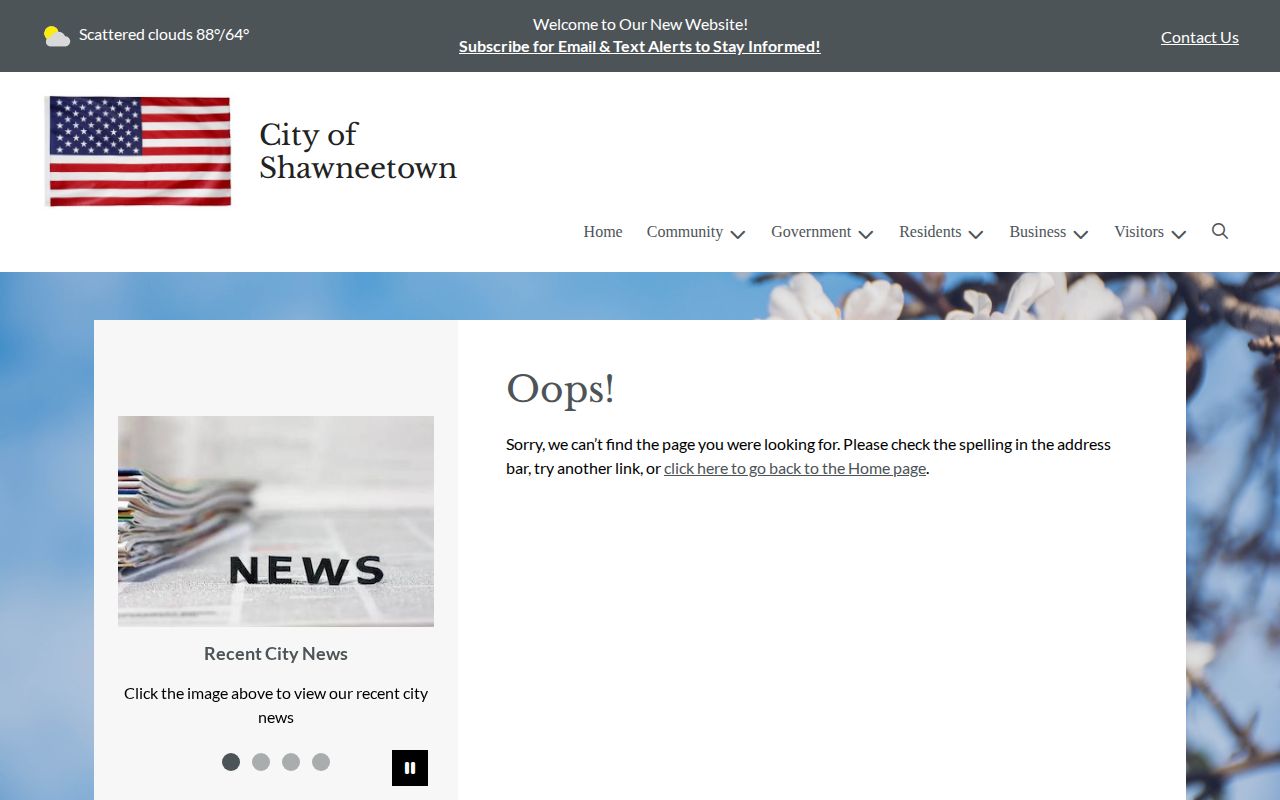
Task: Pause the news slideshow
Action: click(410, 768)
